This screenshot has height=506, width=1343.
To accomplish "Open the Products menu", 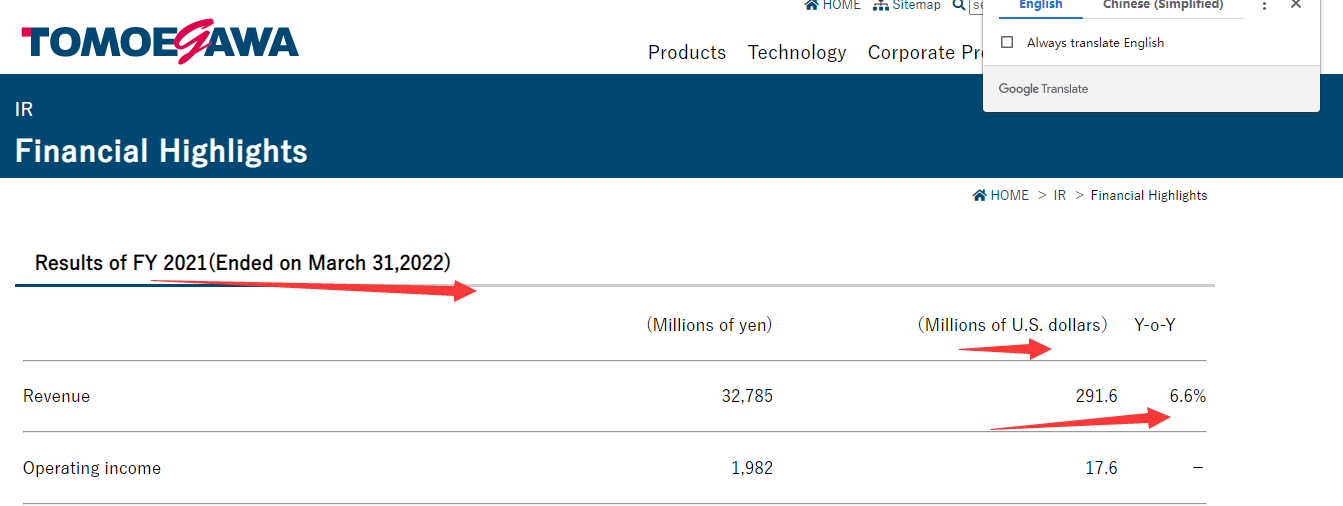I will [687, 53].
